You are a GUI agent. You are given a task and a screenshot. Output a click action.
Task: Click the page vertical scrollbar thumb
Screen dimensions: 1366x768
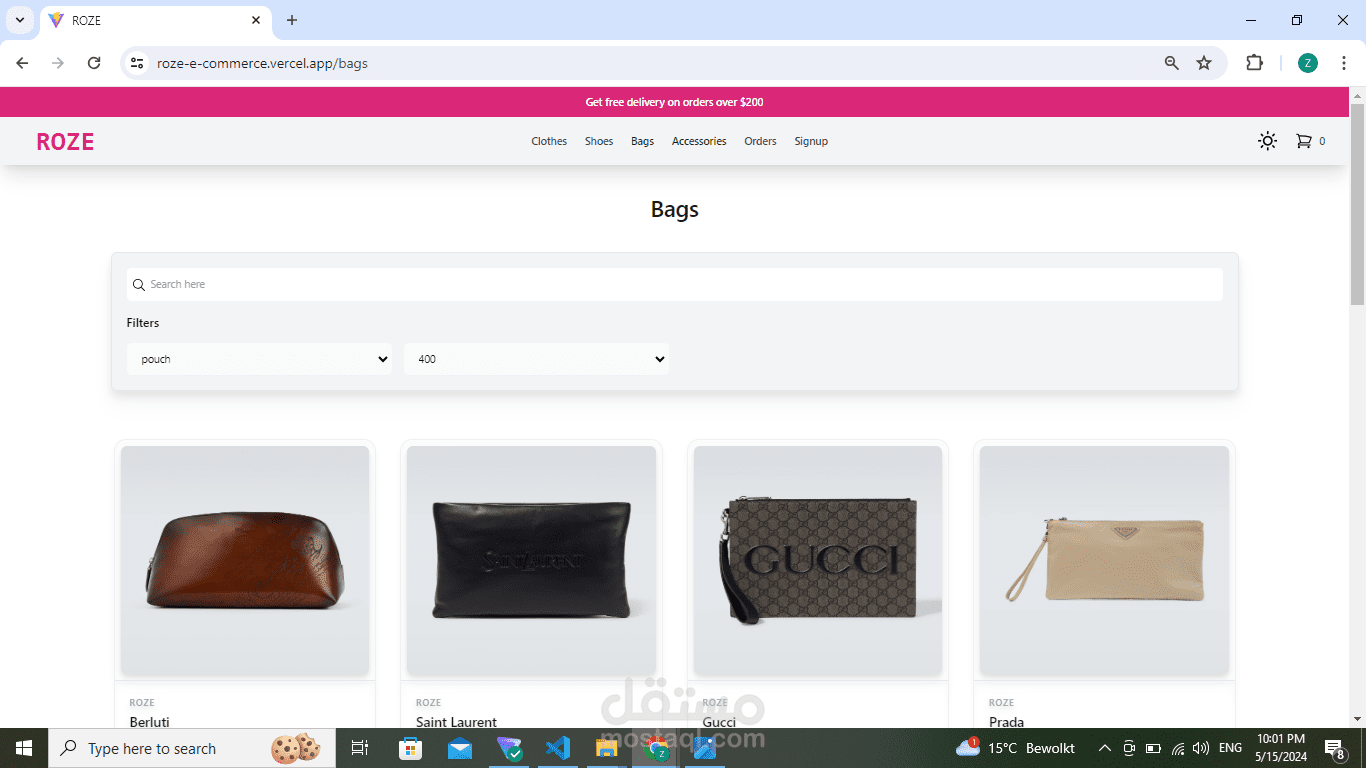[x=1357, y=203]
